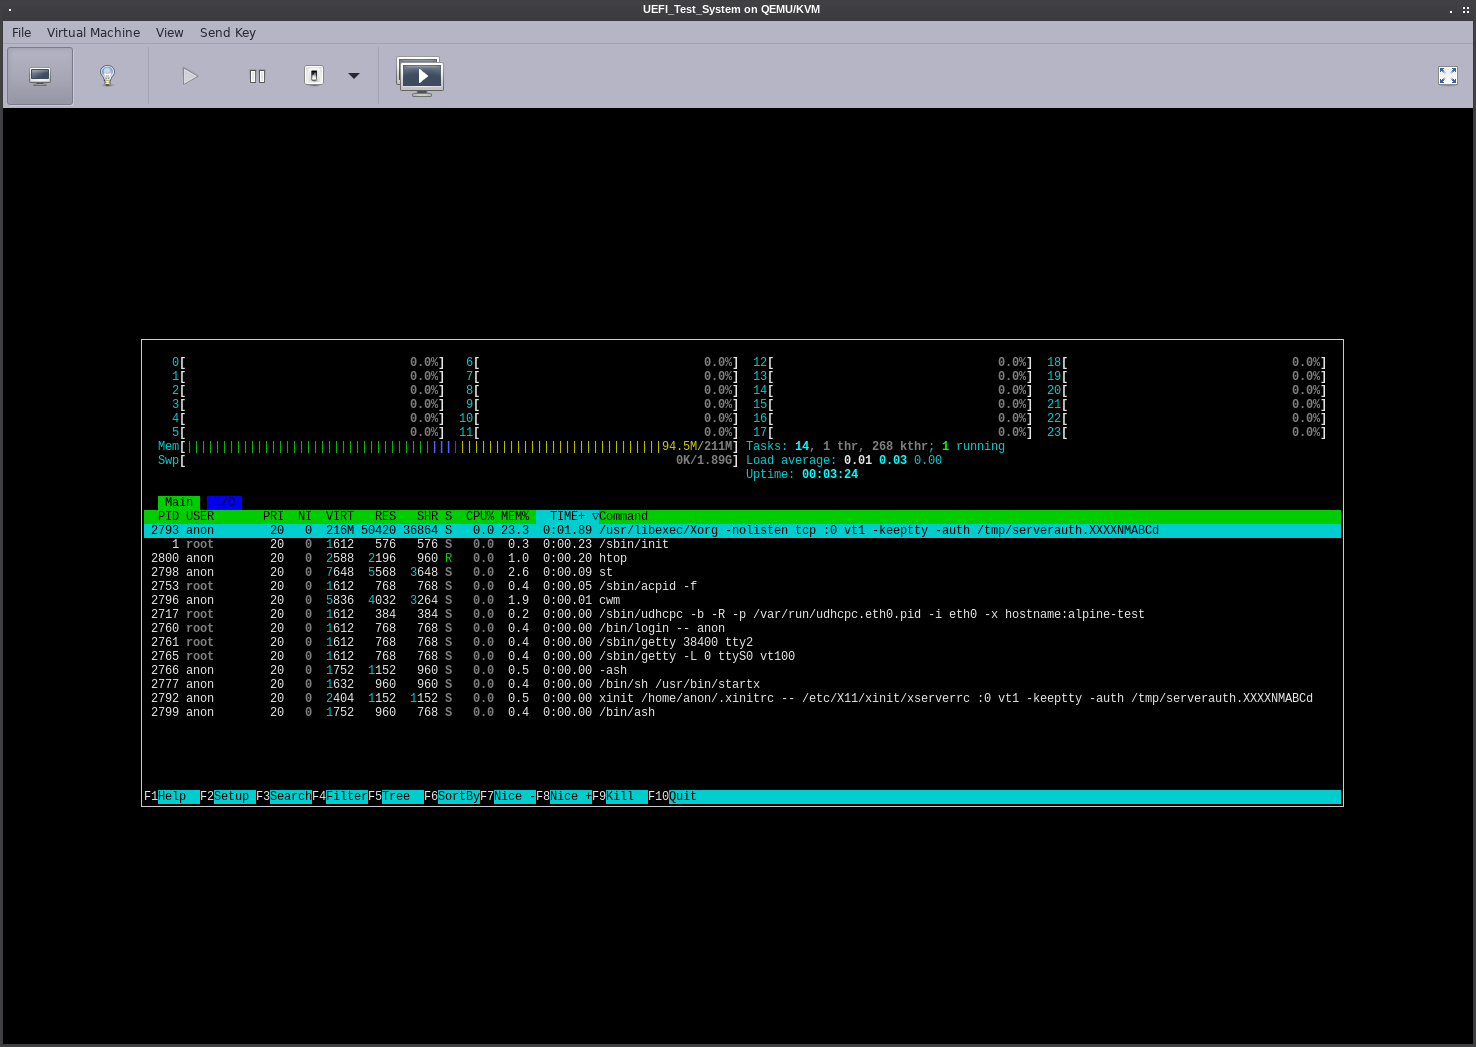The image size is (1476, 1047).
Task: Select the /bin/ash process row
Action: coord(742,713)
